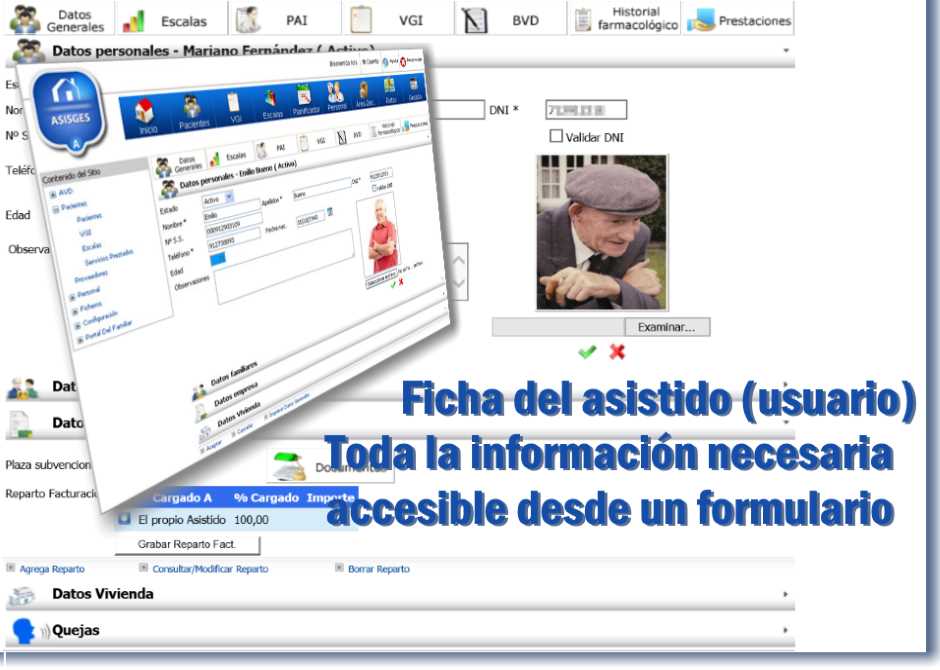
Task: Click red X under photo in tilted window
Action: 401,282
